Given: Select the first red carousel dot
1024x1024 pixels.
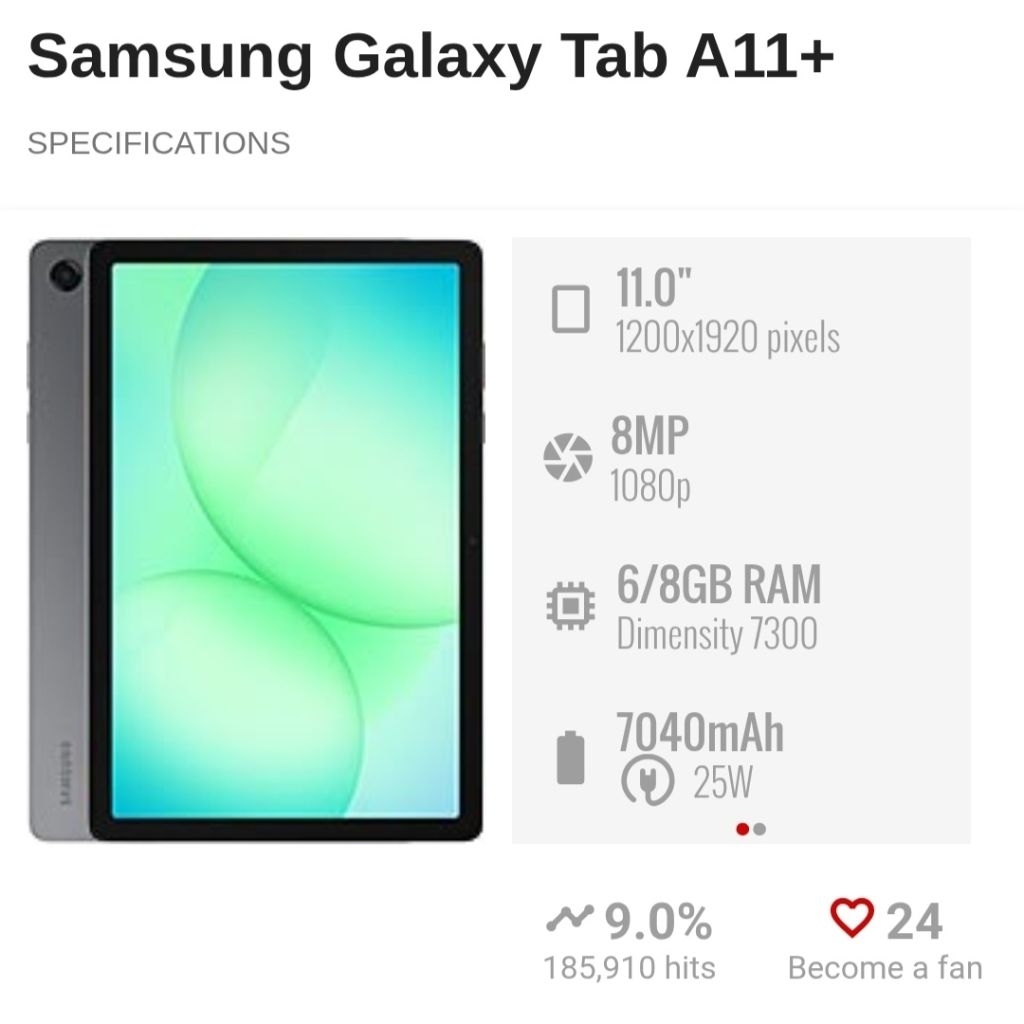Looking at the screenshot, I should (742, 829).
